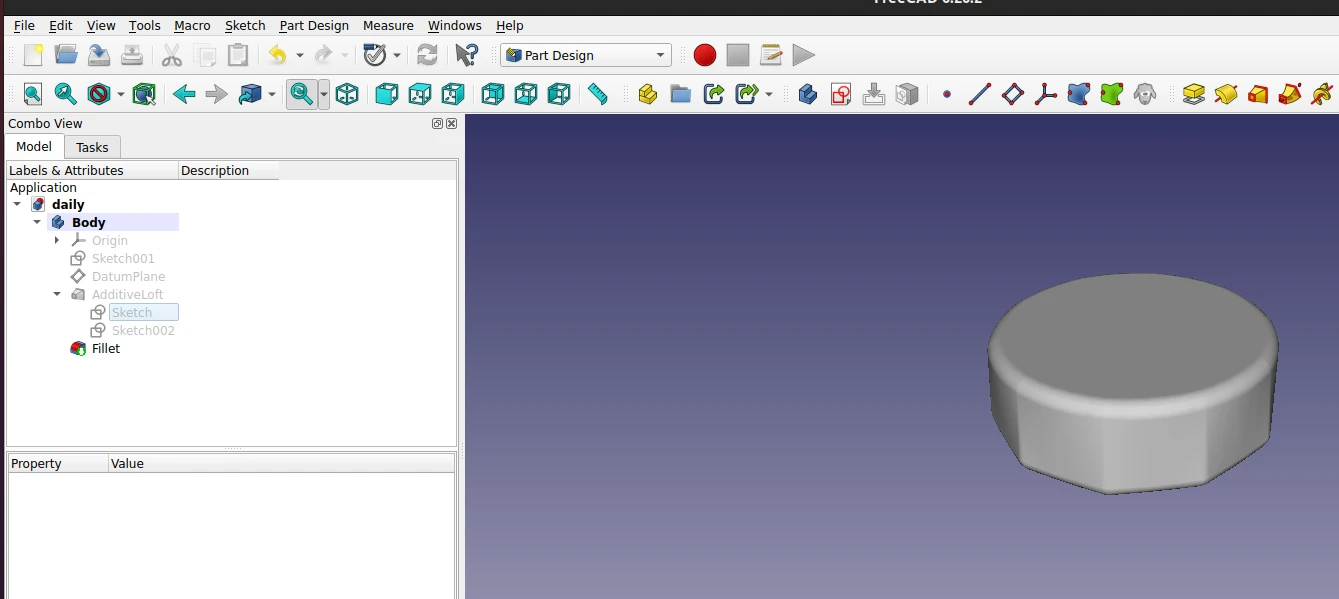The width and height of the screenshot is (1339, 599).
Task: Click the selection back arrow
Action: pos(184,94)
